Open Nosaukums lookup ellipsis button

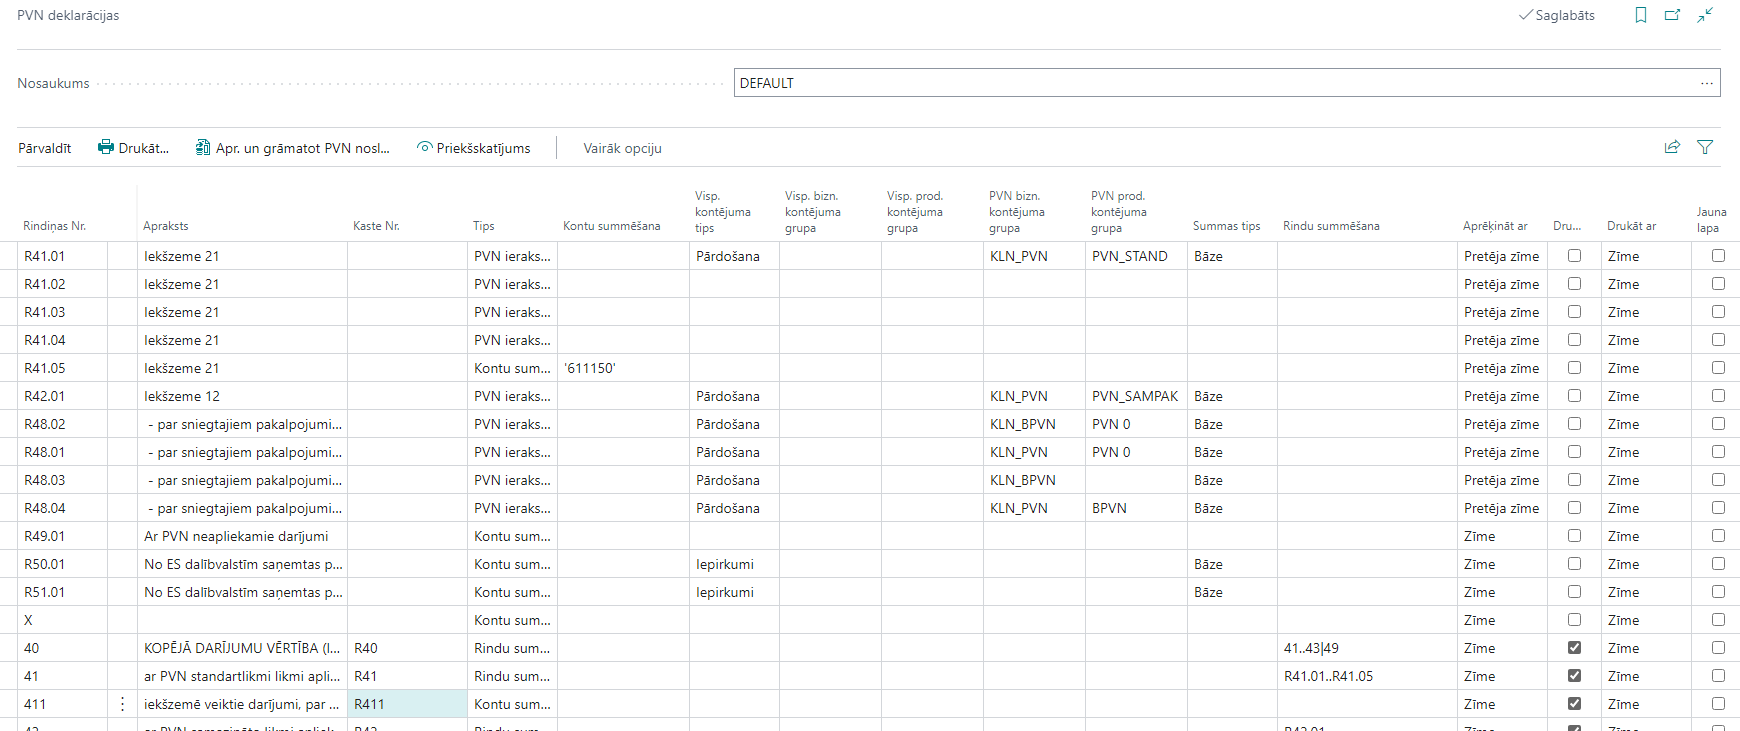(1706, 83)
